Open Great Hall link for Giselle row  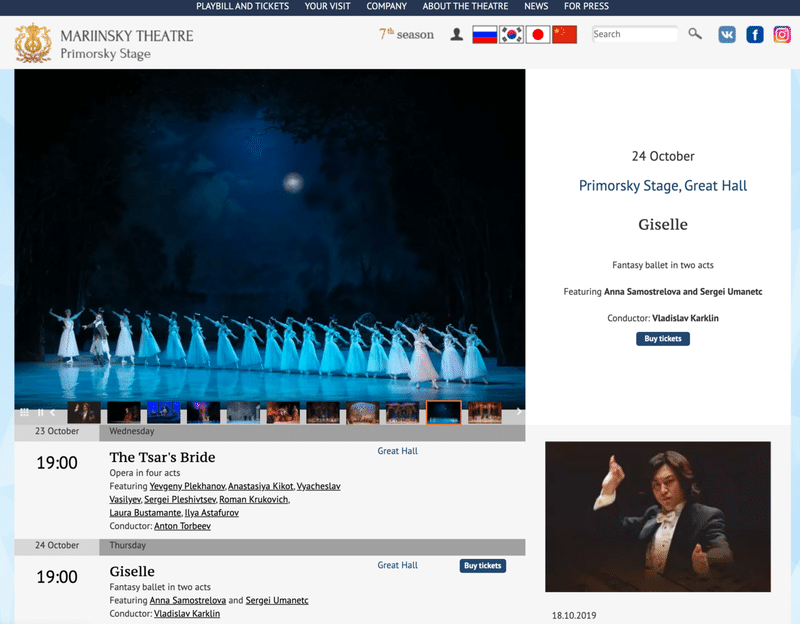tap(397, 565)
